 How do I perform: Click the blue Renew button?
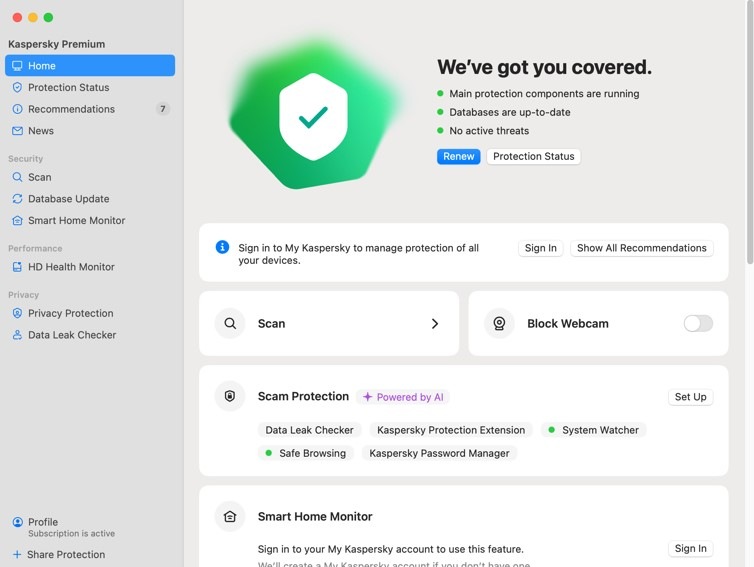point(458,156)
